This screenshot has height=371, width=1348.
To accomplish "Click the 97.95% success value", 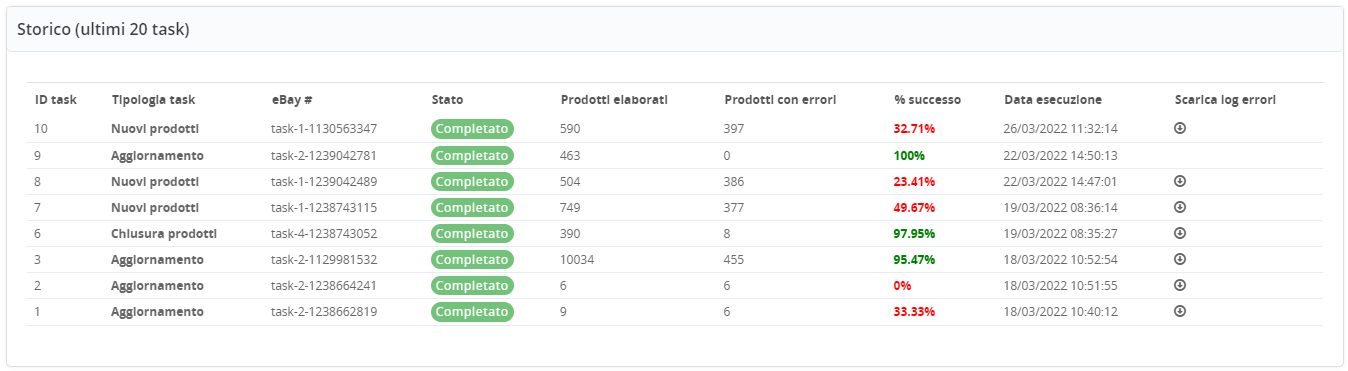I will pos(914,233).
